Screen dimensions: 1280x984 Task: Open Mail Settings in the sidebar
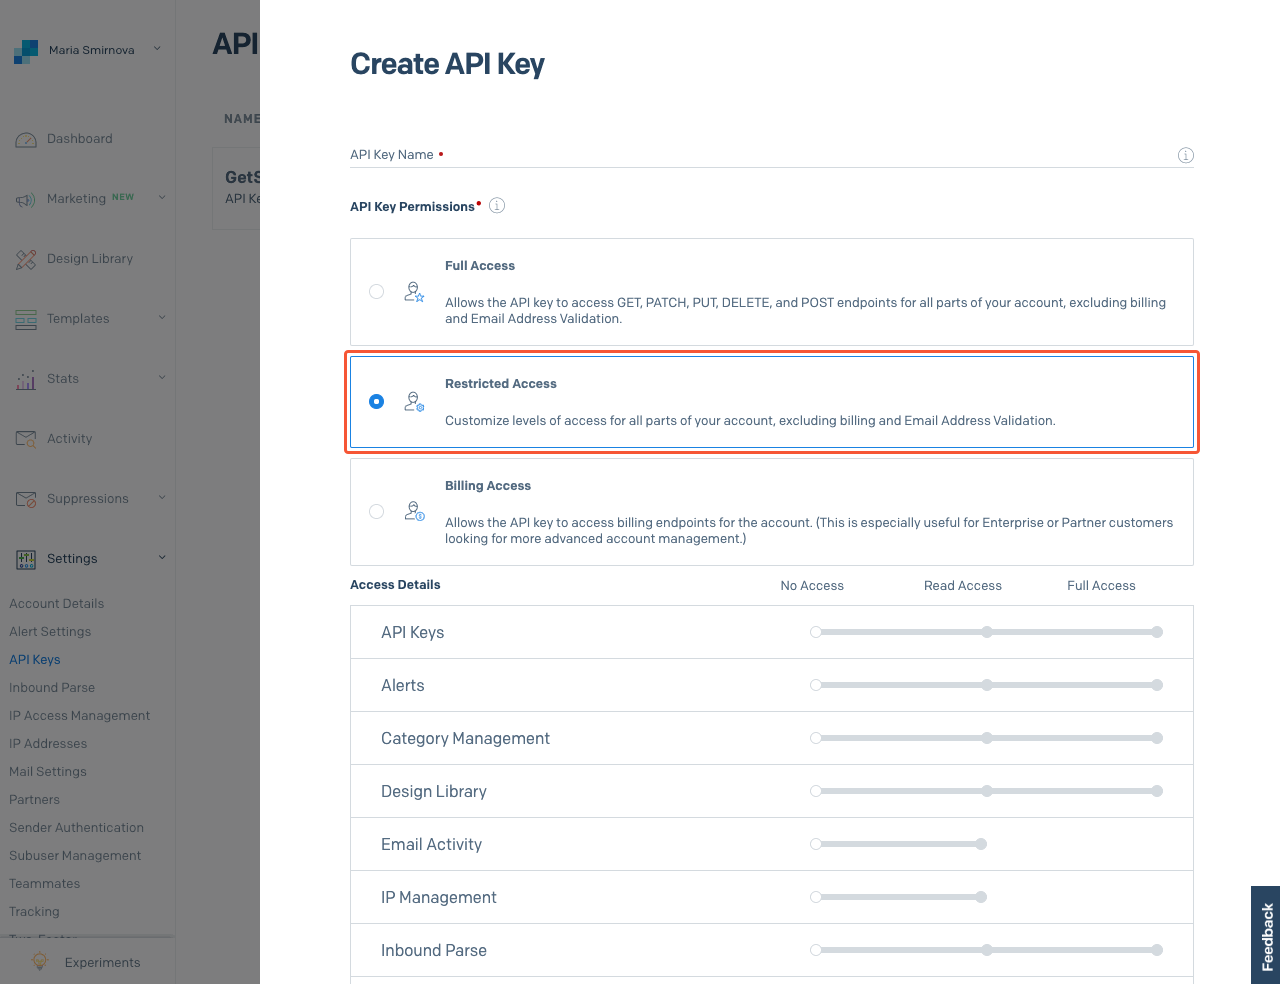pyautogui.click(x=48, y=772)
